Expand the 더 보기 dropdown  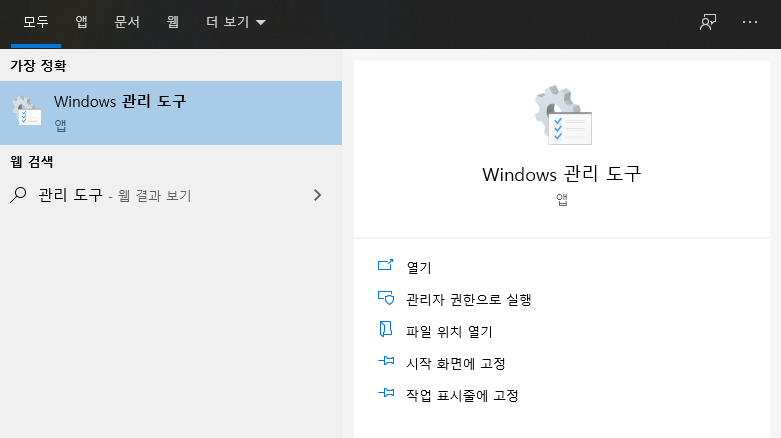click(236, 22)
